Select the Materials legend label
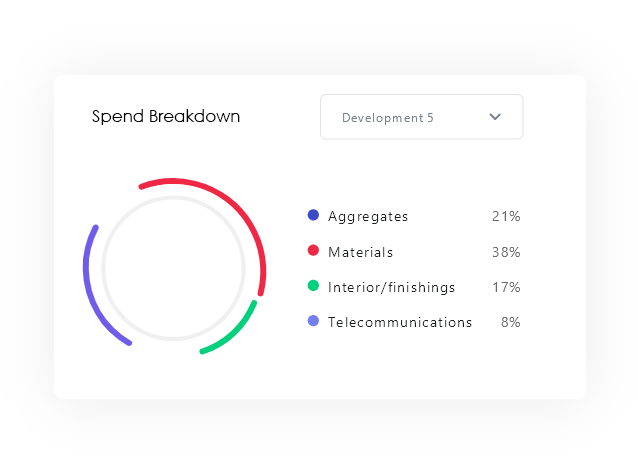The width and height of the screenshot is (638, 466). tap(360, 252)
